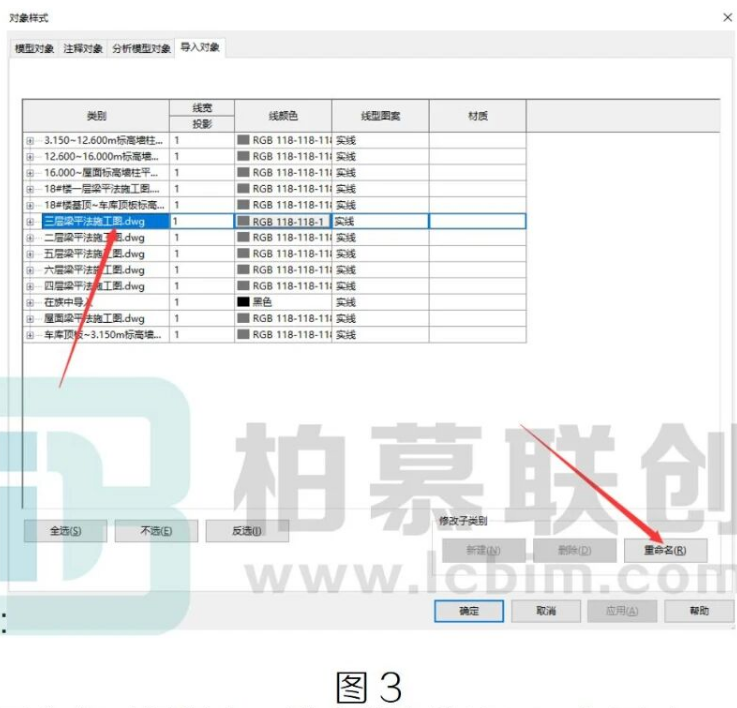
Task: Switch to the 注释对象 tab
Action: [83, 48]
